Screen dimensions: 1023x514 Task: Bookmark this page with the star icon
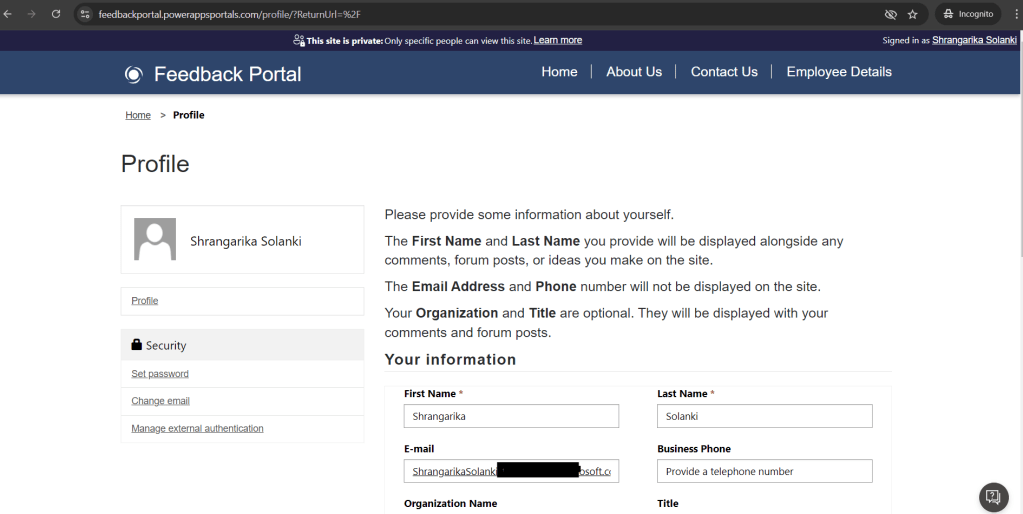[x=912, y=14]
